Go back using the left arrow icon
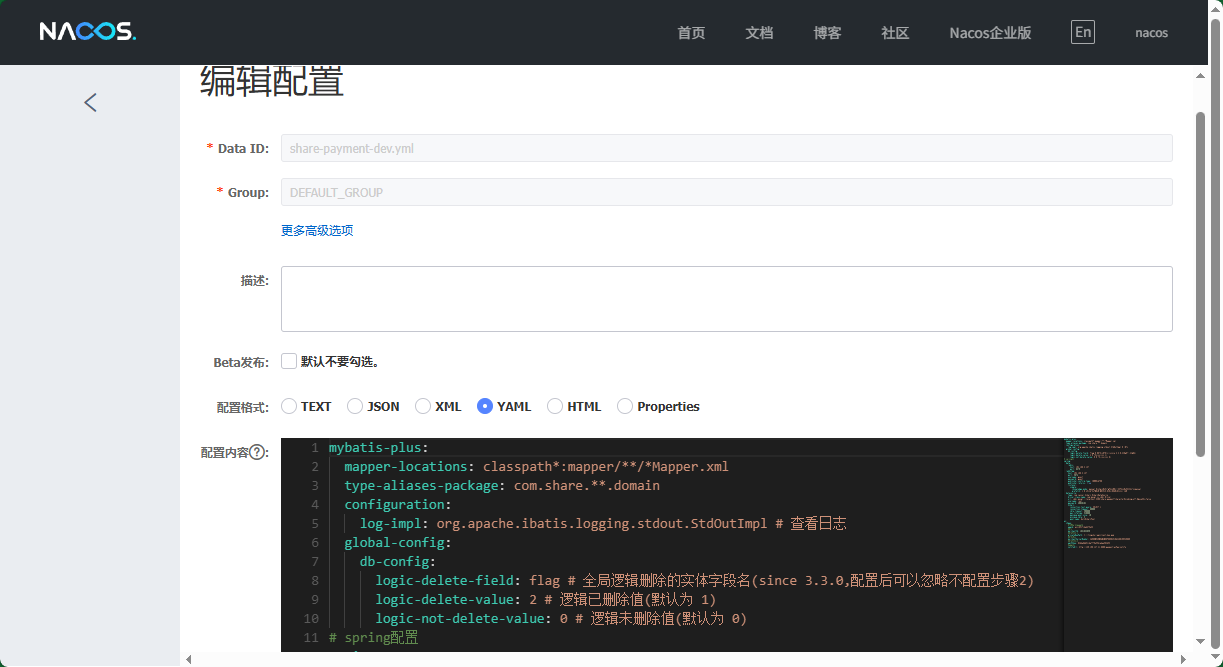The image size is (1223, 667). click(x=90, y=102)
